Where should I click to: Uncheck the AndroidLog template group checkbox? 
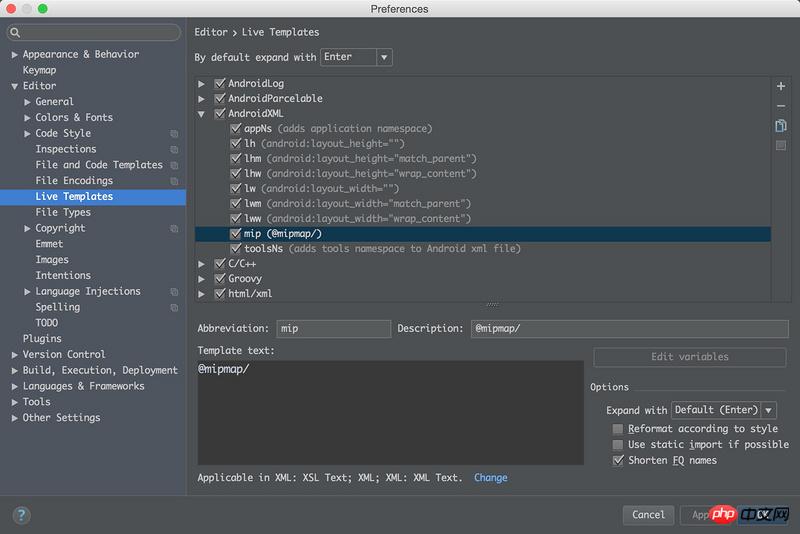(220, 84)
